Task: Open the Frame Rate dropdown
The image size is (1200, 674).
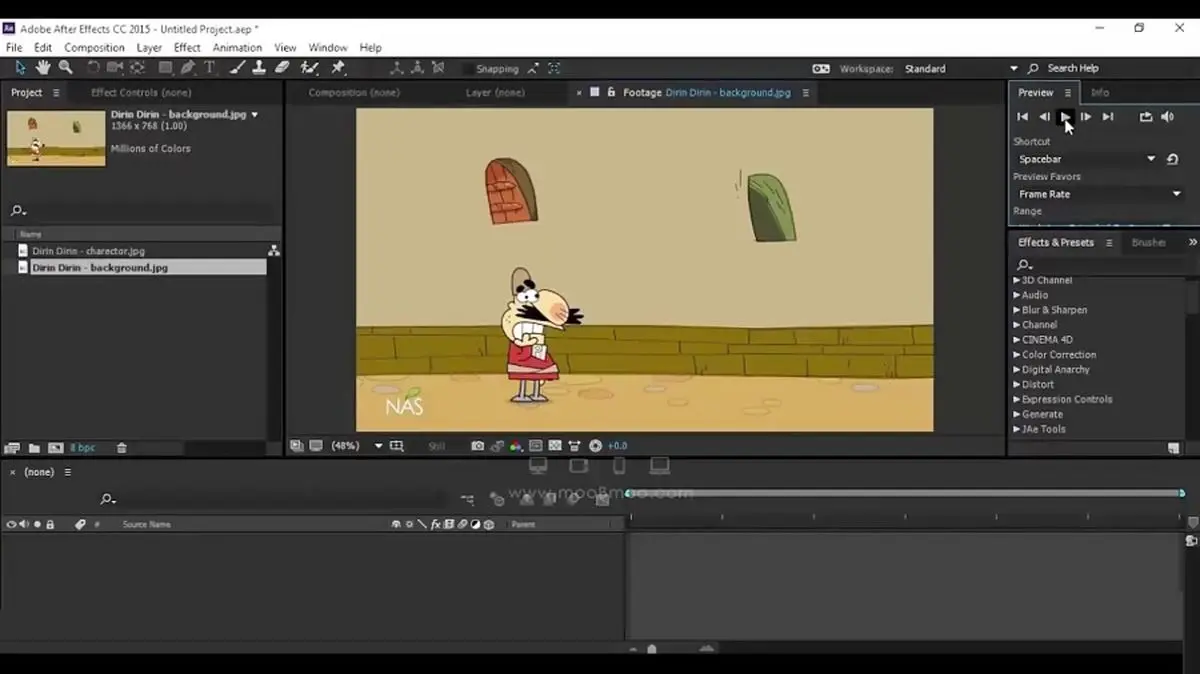Action: point(1099,194)
